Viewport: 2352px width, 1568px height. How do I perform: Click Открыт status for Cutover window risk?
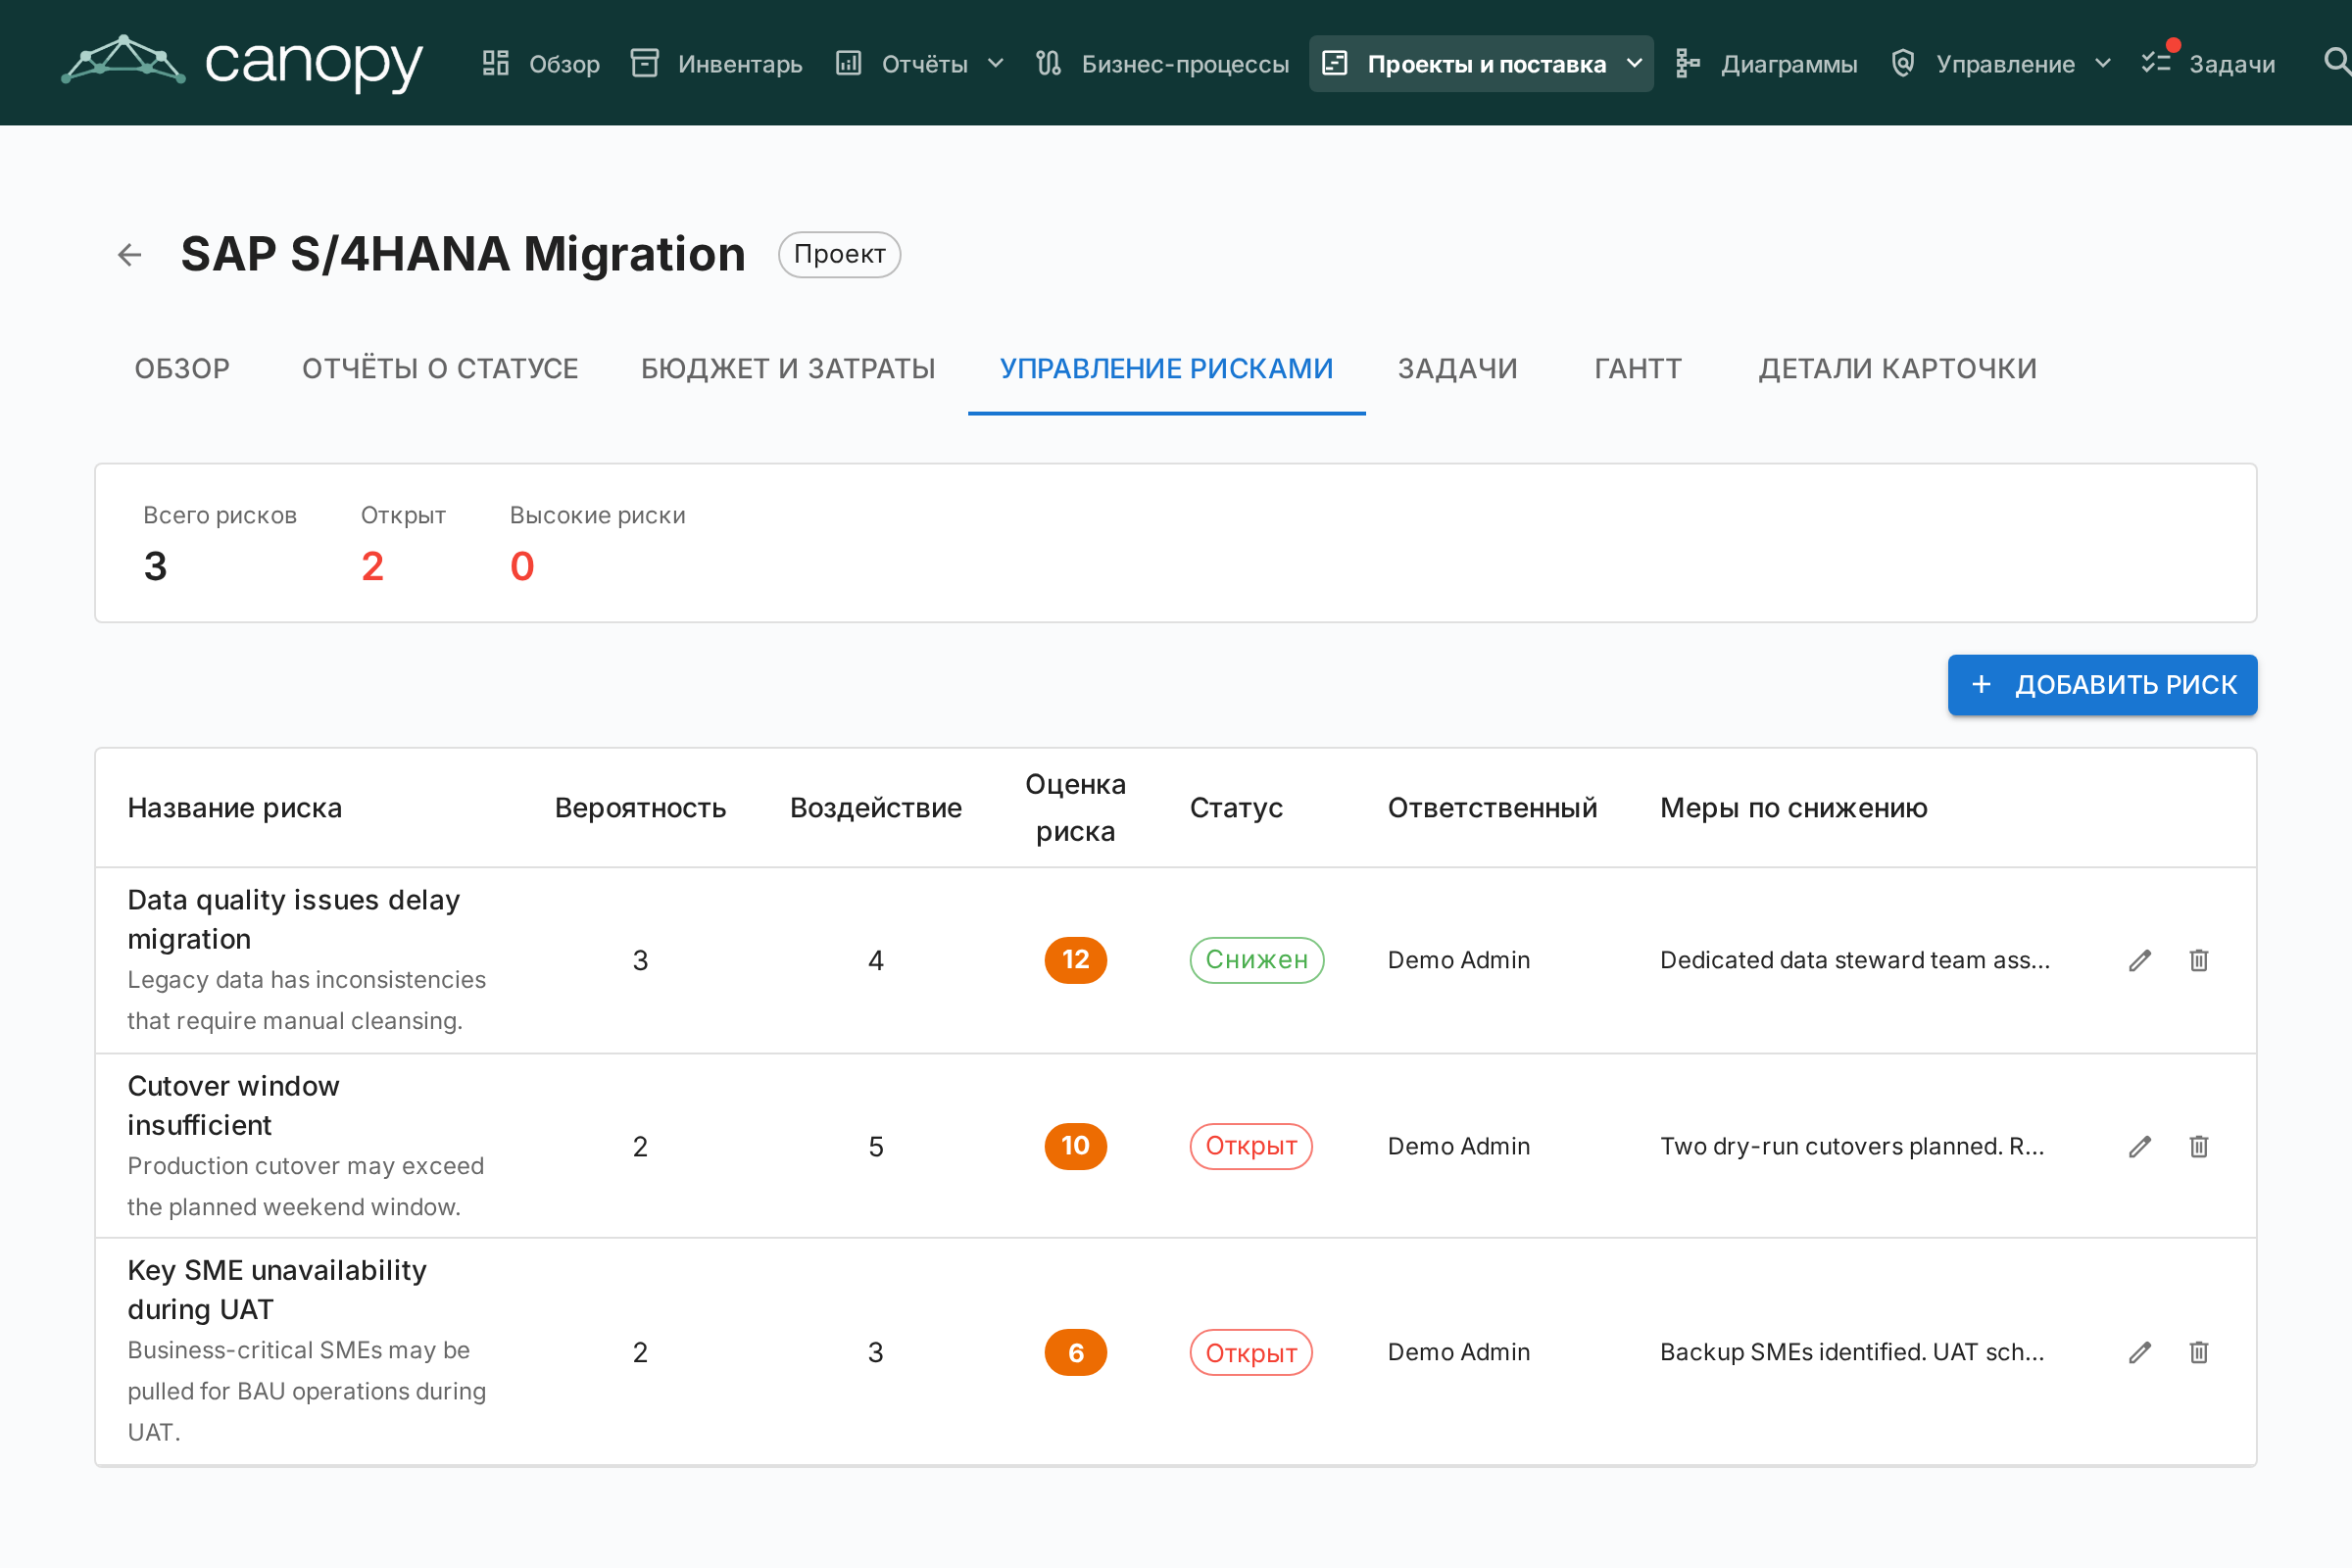(1251, 1146)
